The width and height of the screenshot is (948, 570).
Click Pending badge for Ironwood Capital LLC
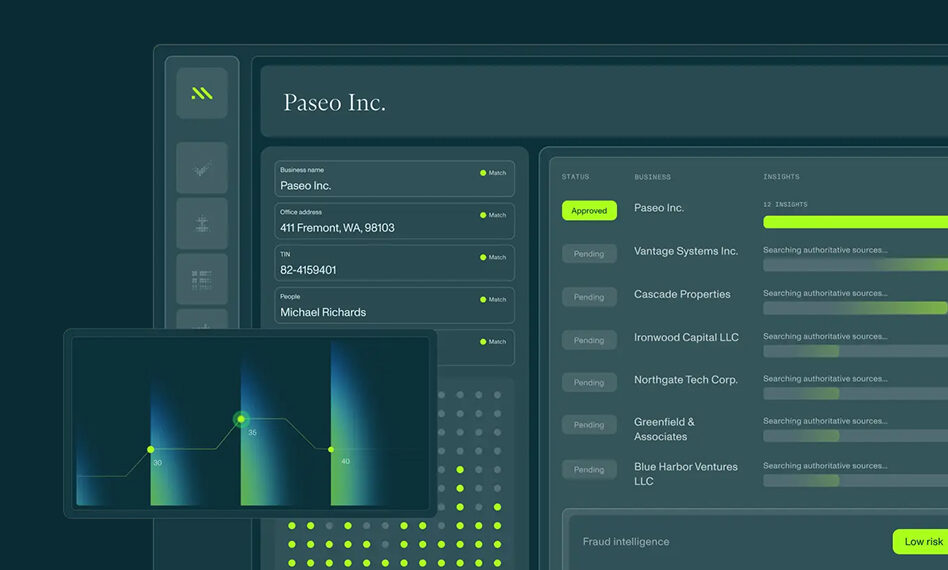pyautogui.click(x=589, y=340)
